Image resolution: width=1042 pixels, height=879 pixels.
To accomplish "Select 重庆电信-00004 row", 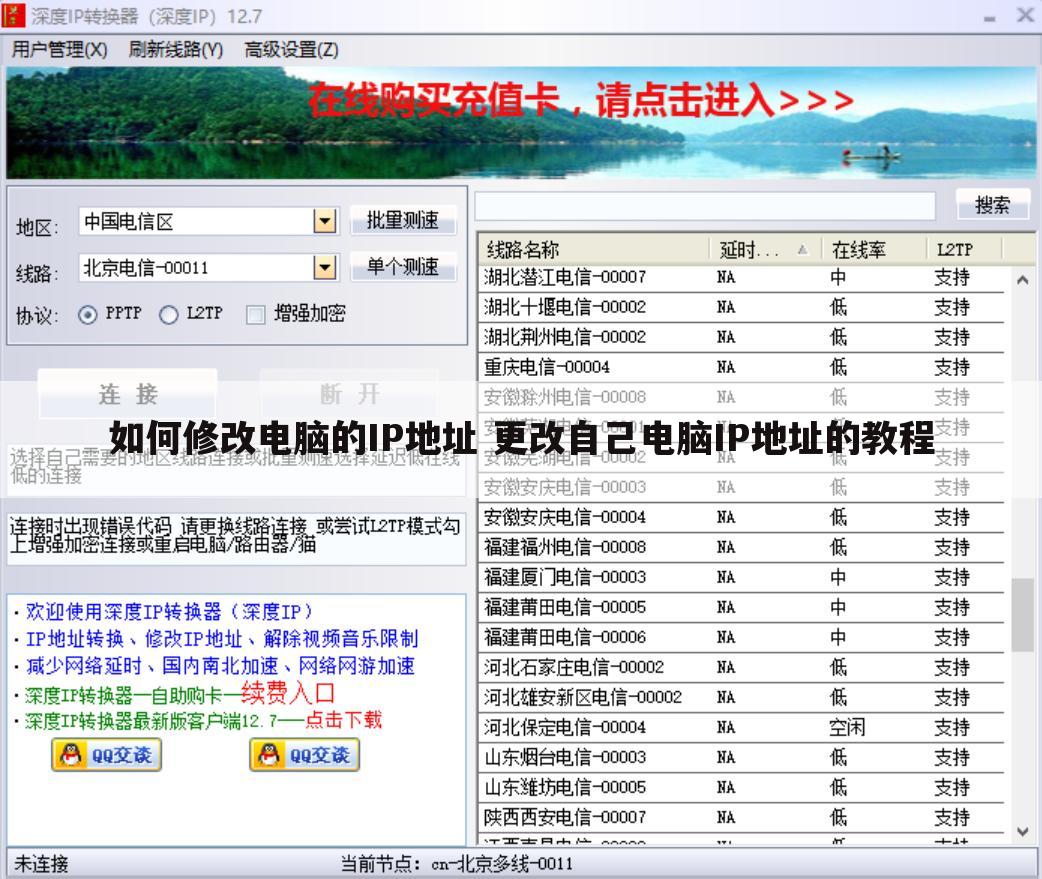I will pos(741,367).
